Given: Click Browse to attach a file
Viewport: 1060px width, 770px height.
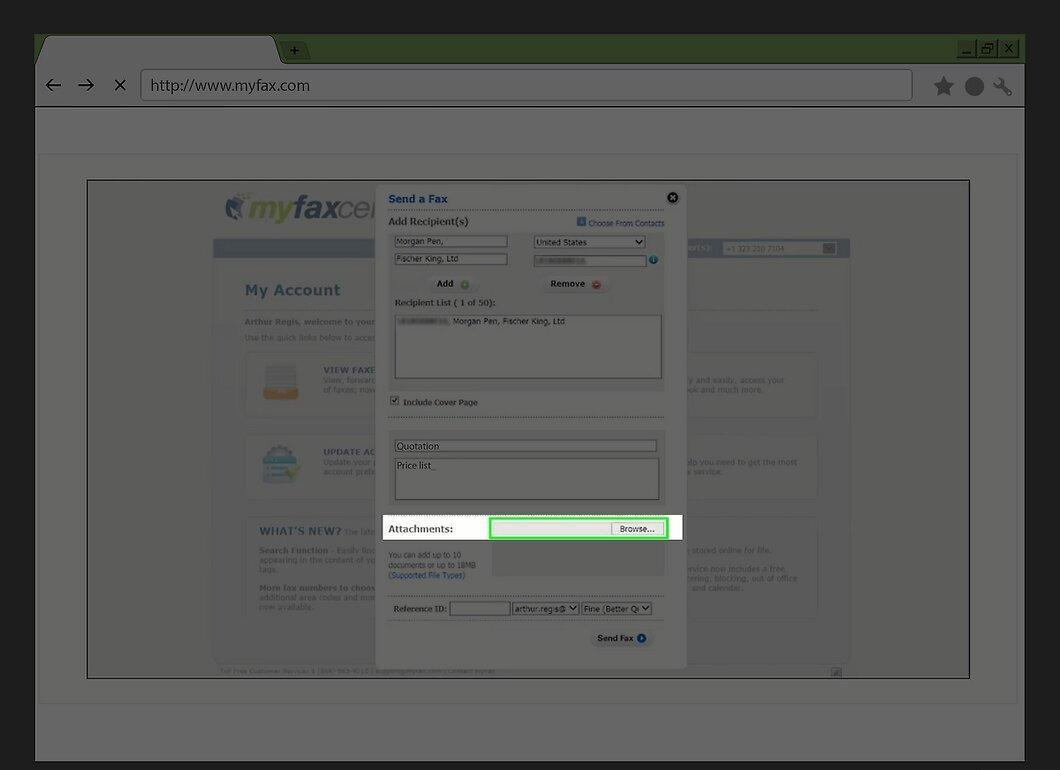Looking at the screenshot, I should [x=637, y=529].
